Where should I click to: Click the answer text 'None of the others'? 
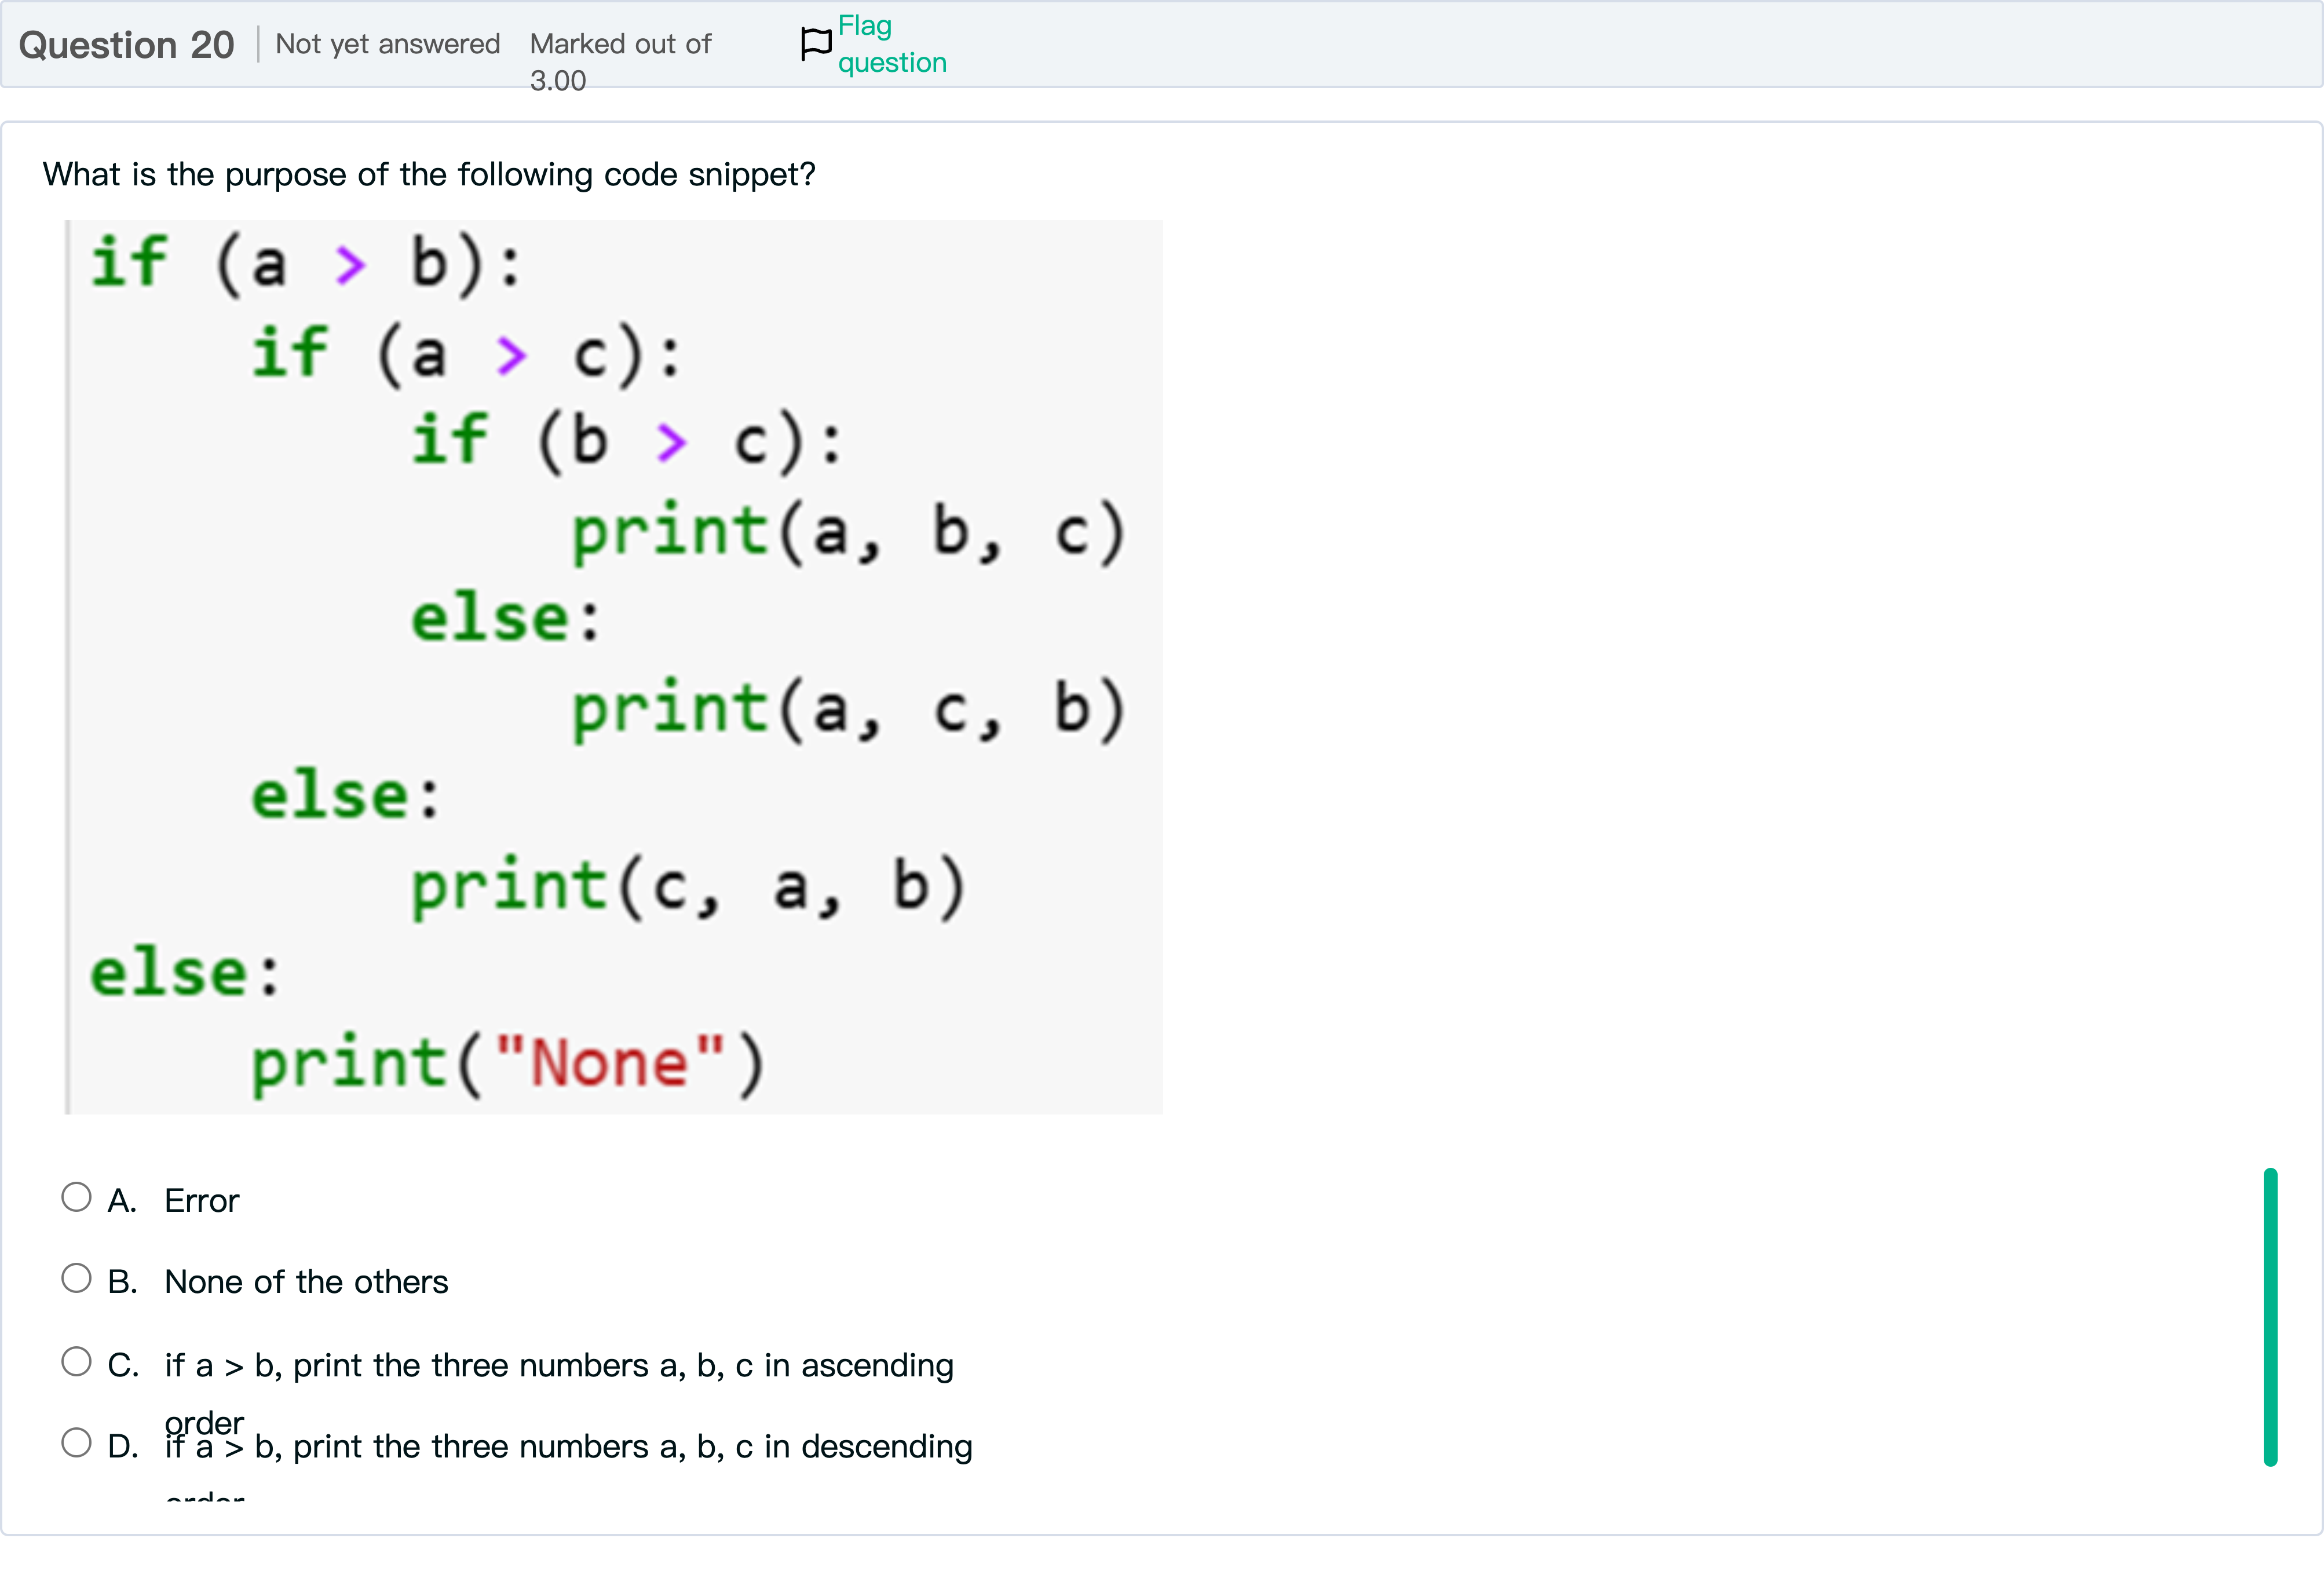pyautogui.click(x=306, y=1282)
